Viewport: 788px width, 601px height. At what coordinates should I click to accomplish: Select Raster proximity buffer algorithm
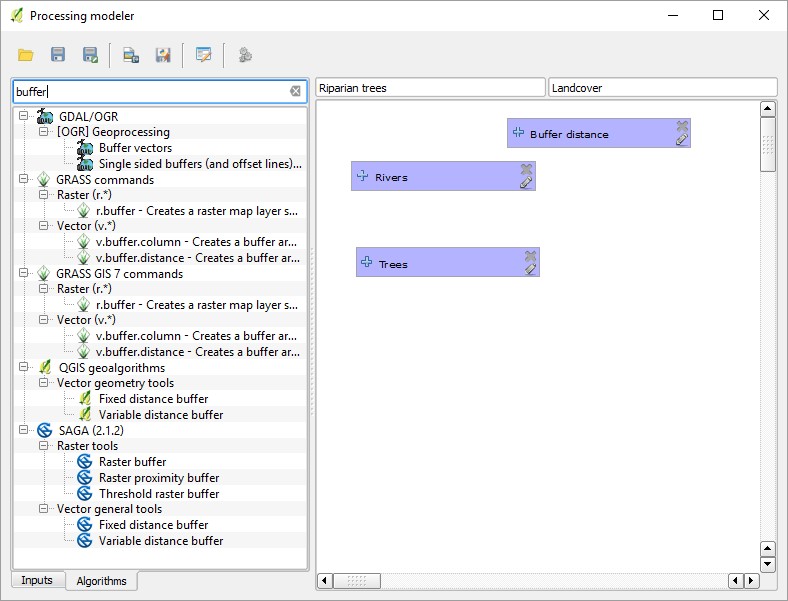tap(159, 478)
